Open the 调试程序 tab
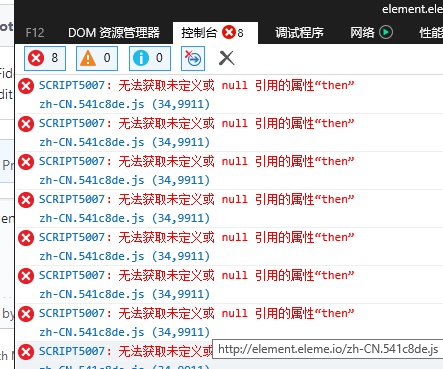 [299, 33]
